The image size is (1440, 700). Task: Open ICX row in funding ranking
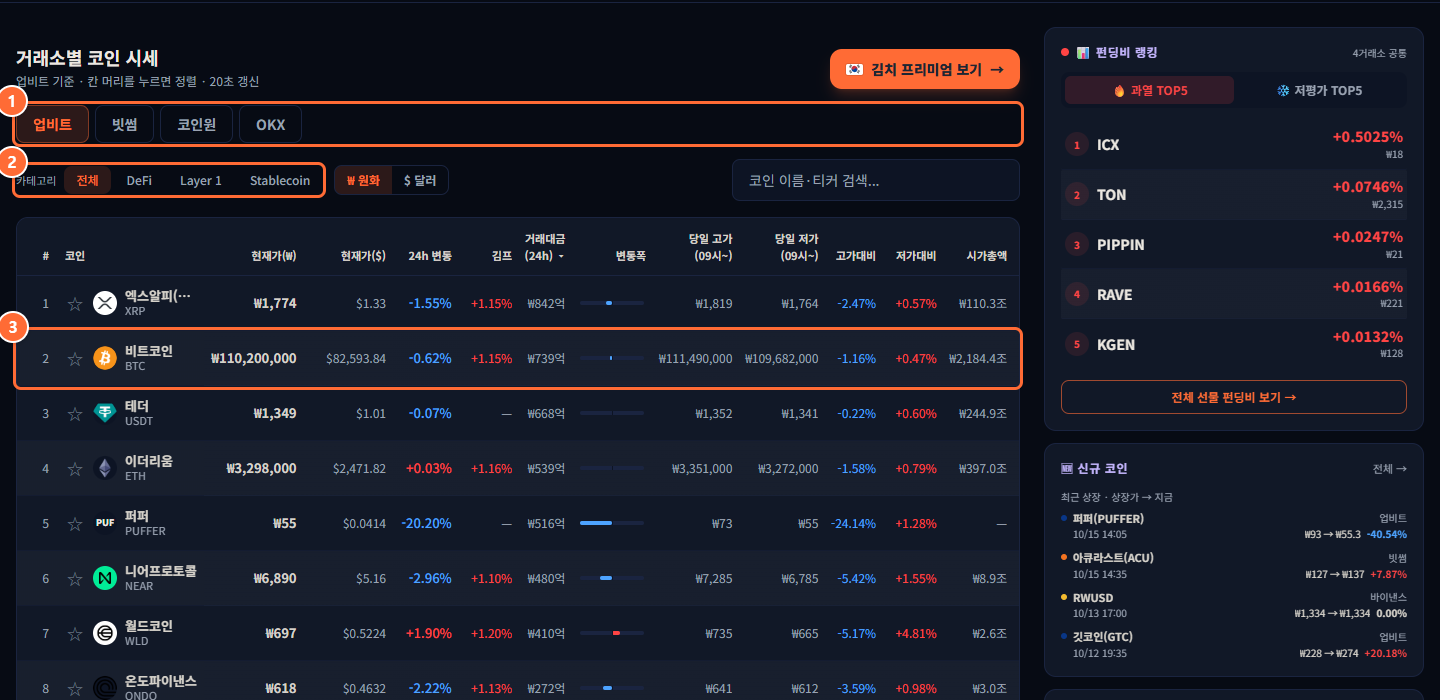[1234, 145]
